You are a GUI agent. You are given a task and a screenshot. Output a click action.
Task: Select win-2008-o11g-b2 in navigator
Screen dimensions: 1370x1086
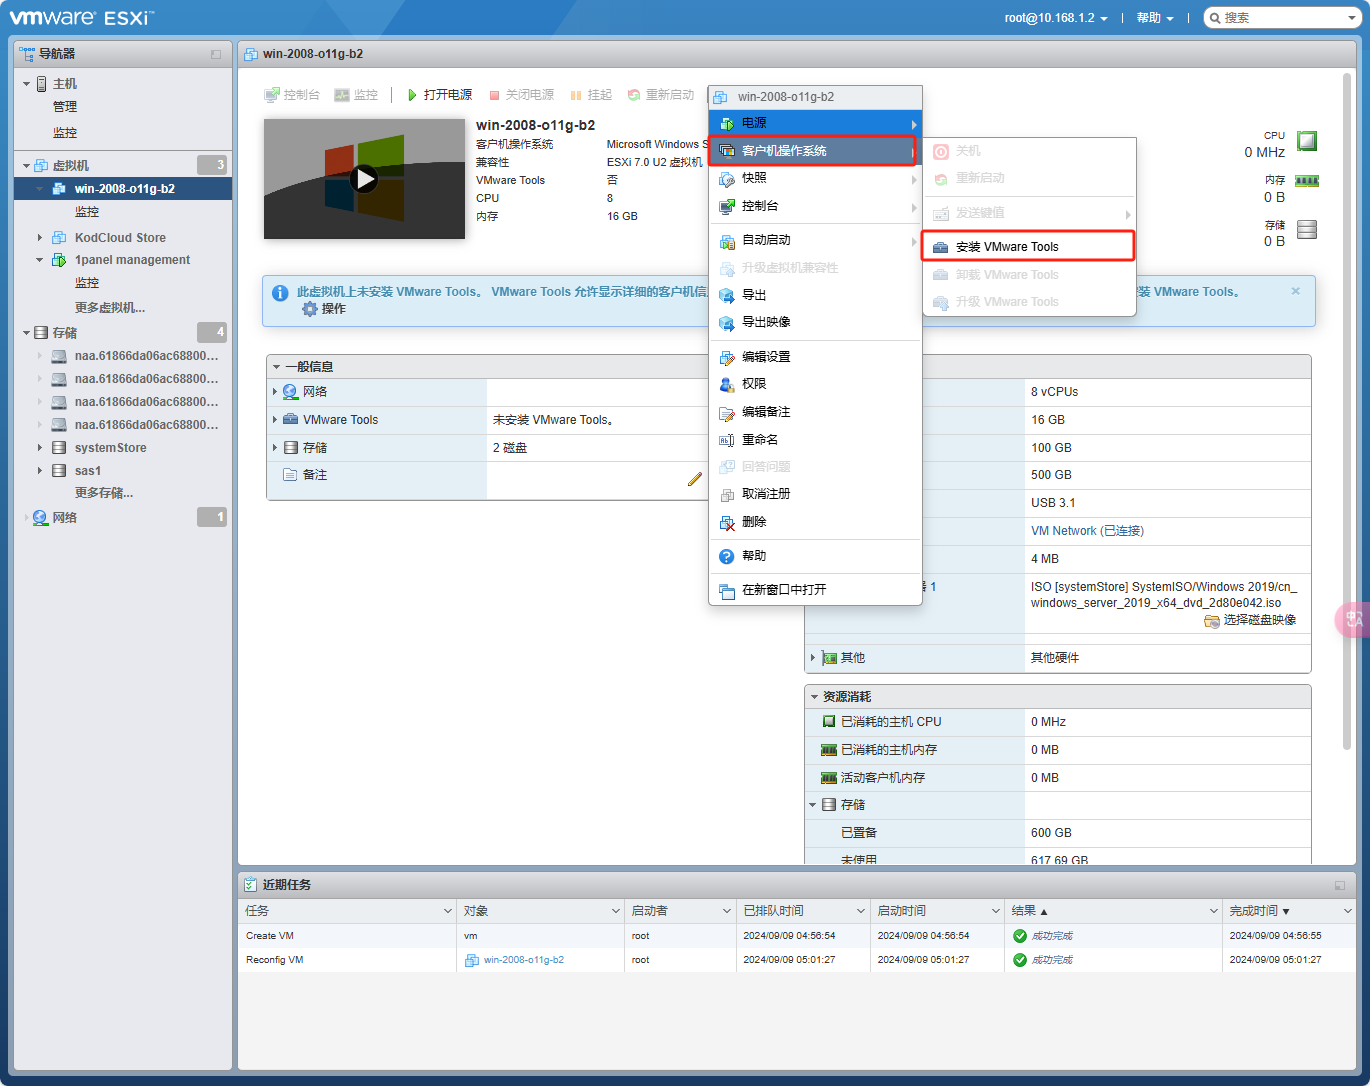pos(124,188)
